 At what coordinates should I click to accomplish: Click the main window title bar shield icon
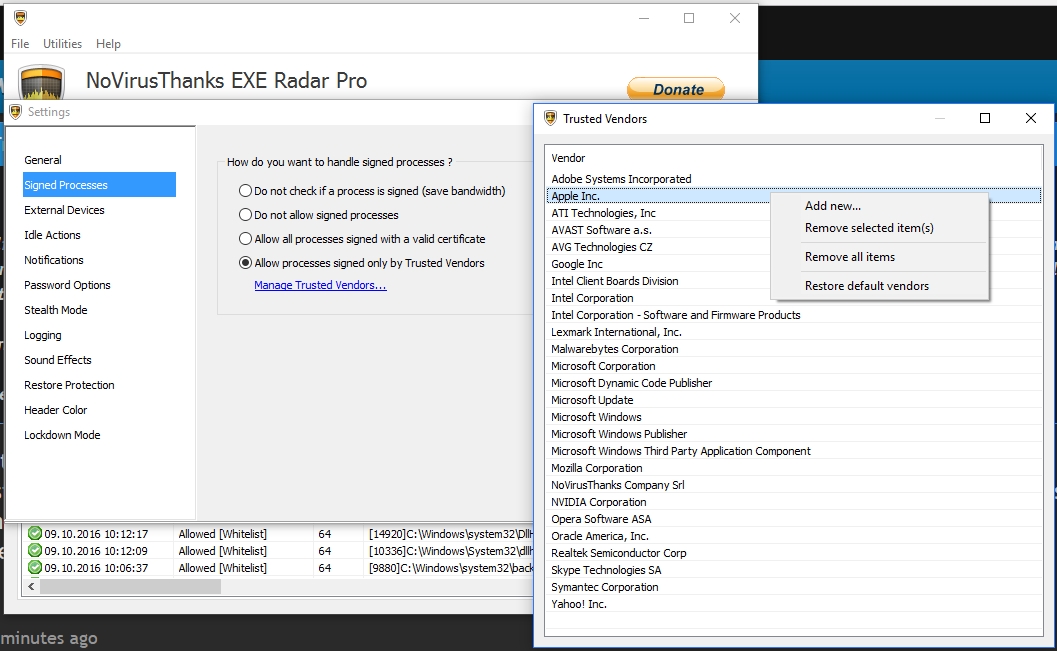pyautogui.click(x=20, y=18)
